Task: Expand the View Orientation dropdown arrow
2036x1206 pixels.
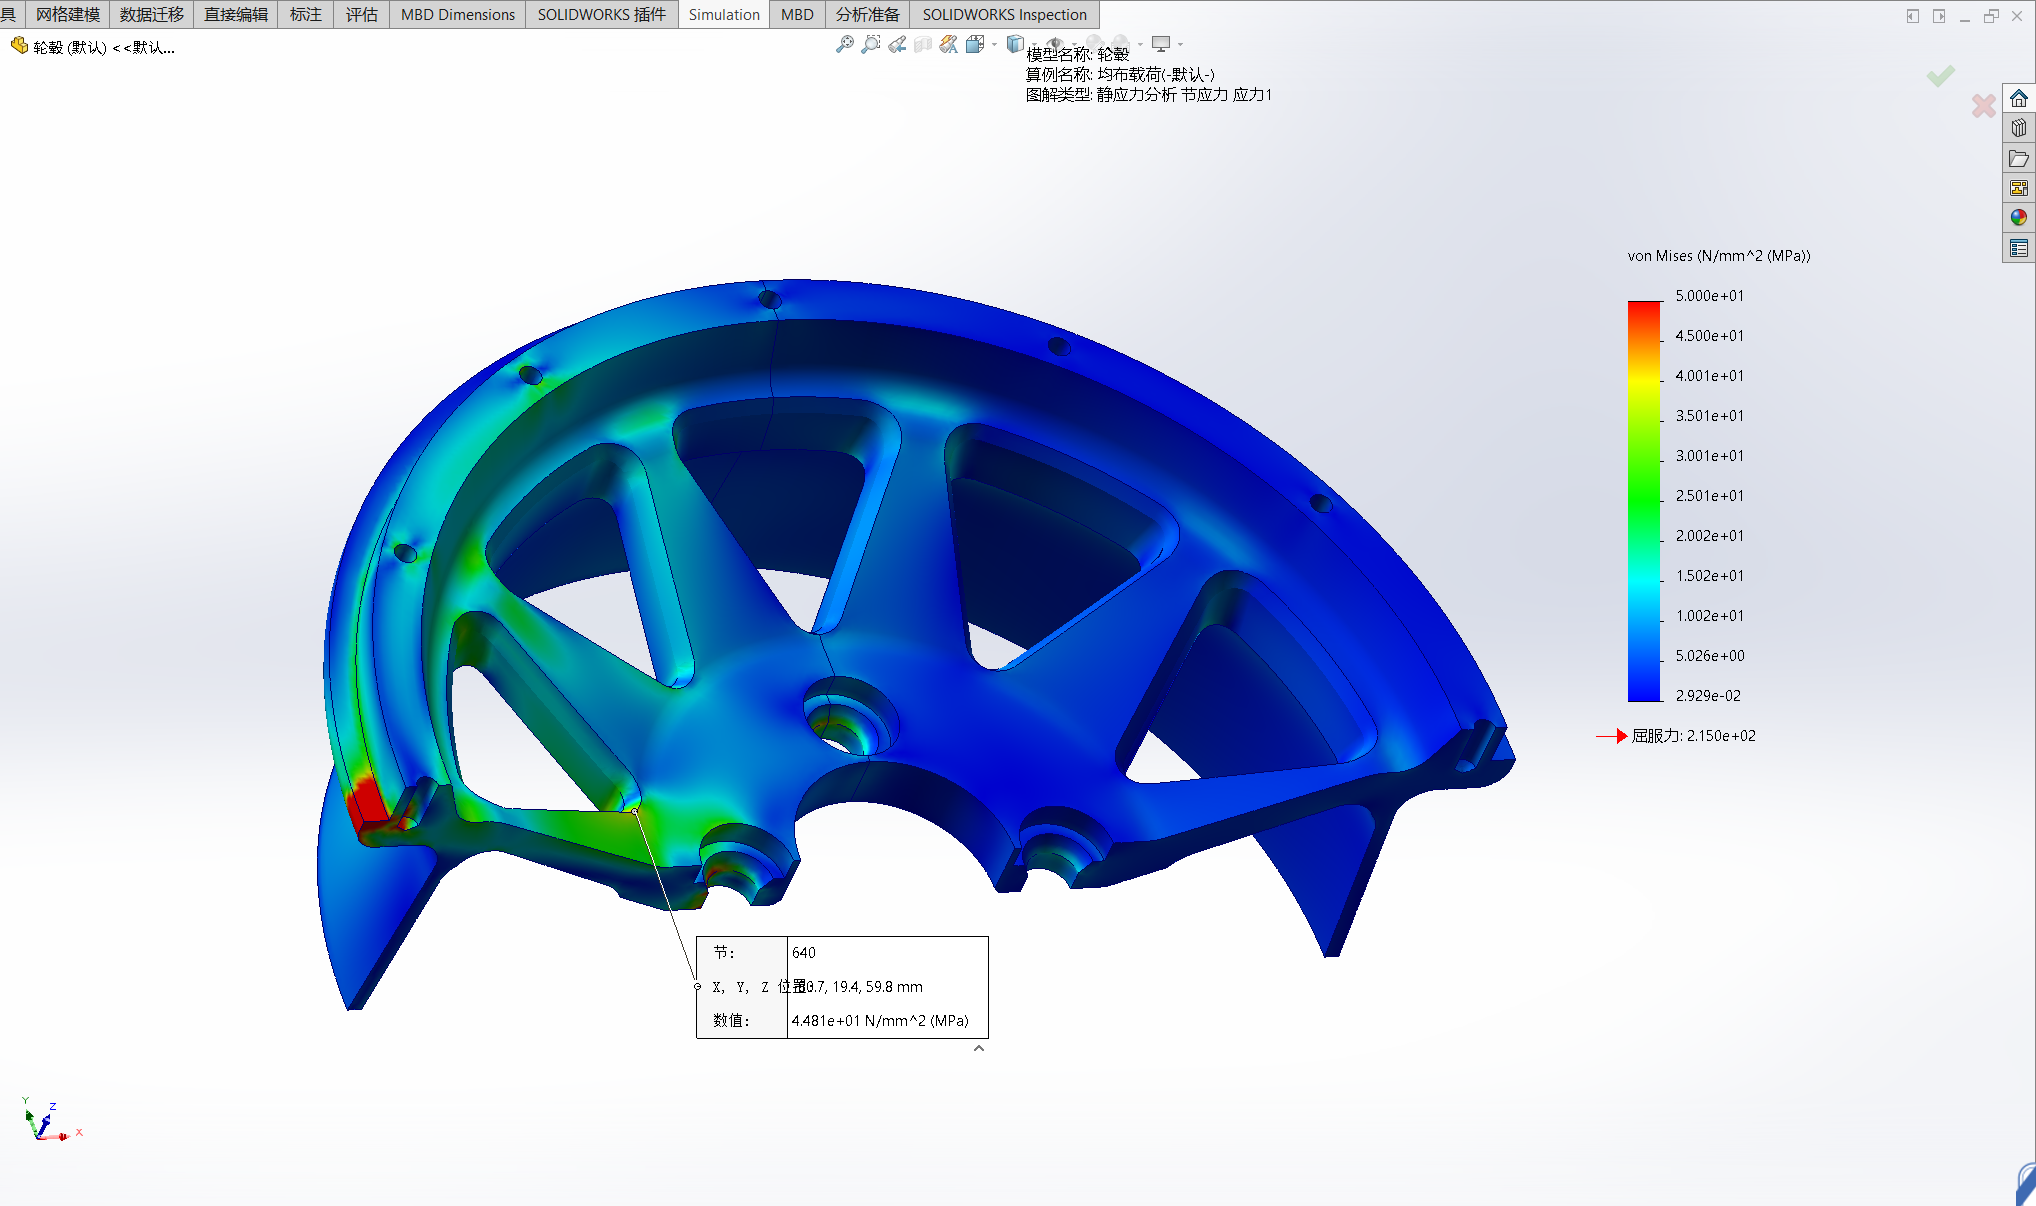Action: point(994,44)
